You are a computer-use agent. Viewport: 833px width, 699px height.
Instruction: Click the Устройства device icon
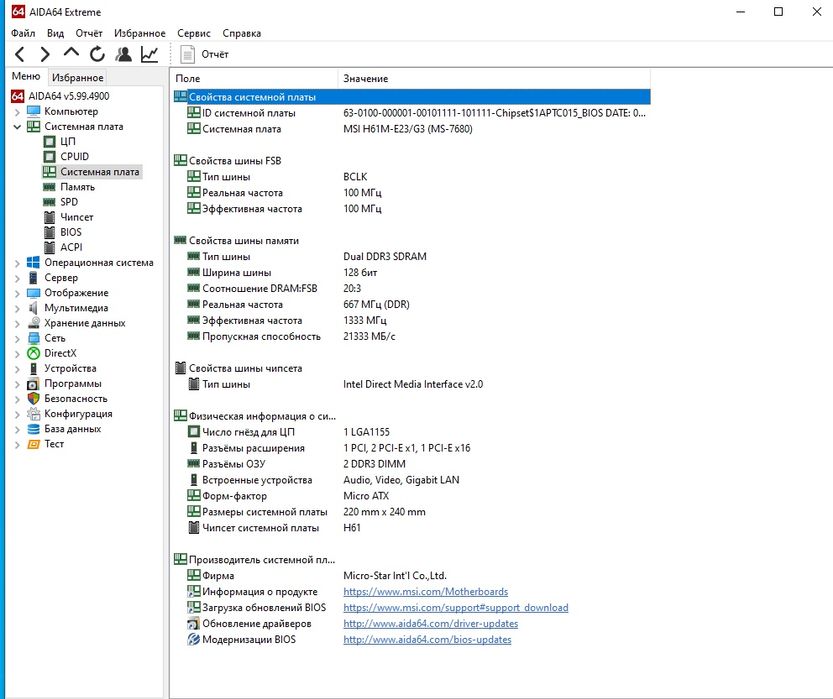[x=33, y=369]
